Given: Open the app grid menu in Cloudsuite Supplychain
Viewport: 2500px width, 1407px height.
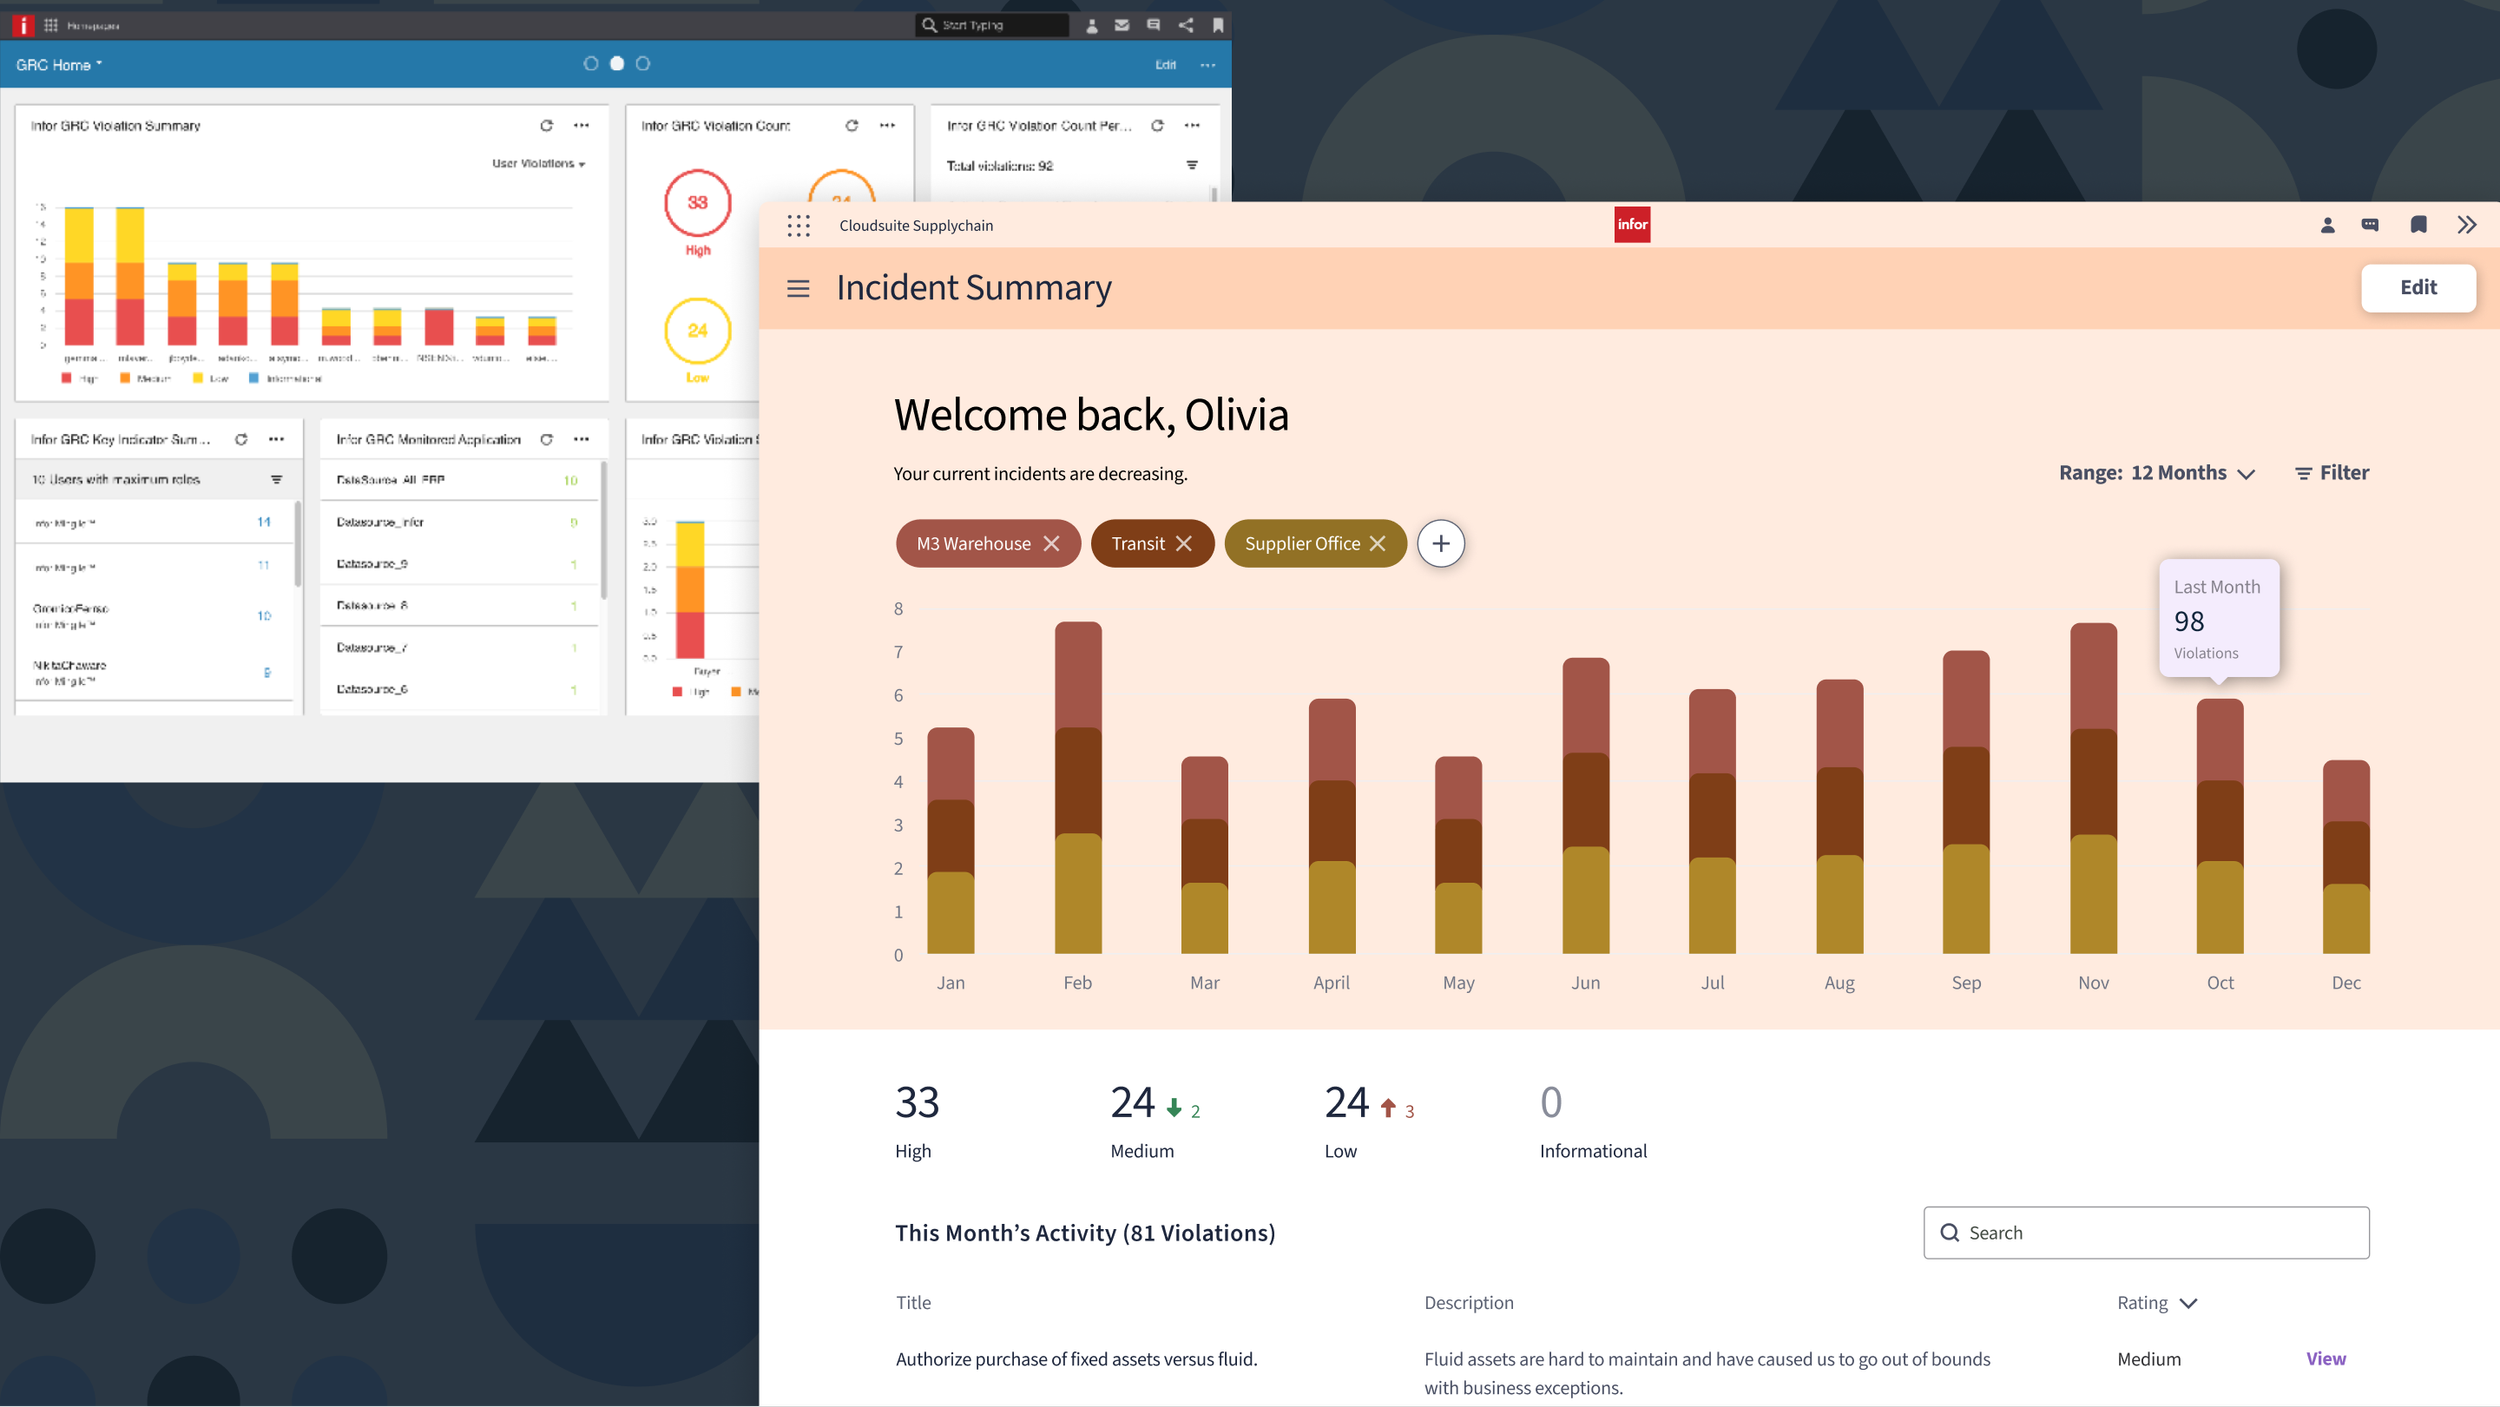Looking at the screenshot, I should pyautogui.click(x=798, y=225).
